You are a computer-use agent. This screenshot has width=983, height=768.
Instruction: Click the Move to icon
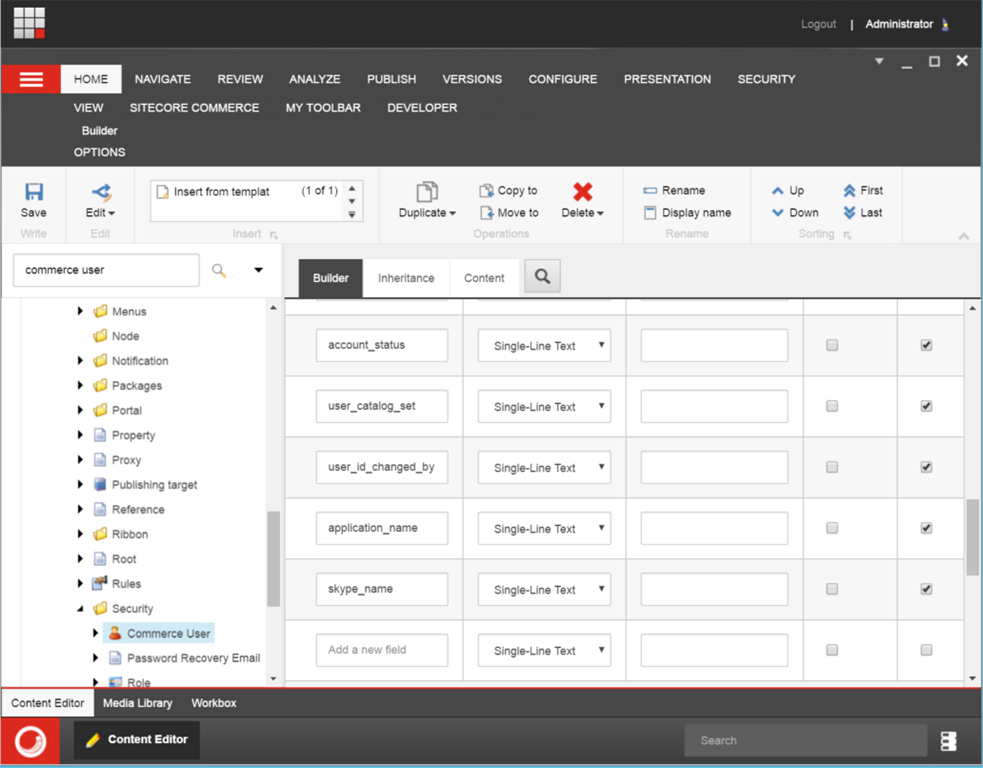click(508, 213)
